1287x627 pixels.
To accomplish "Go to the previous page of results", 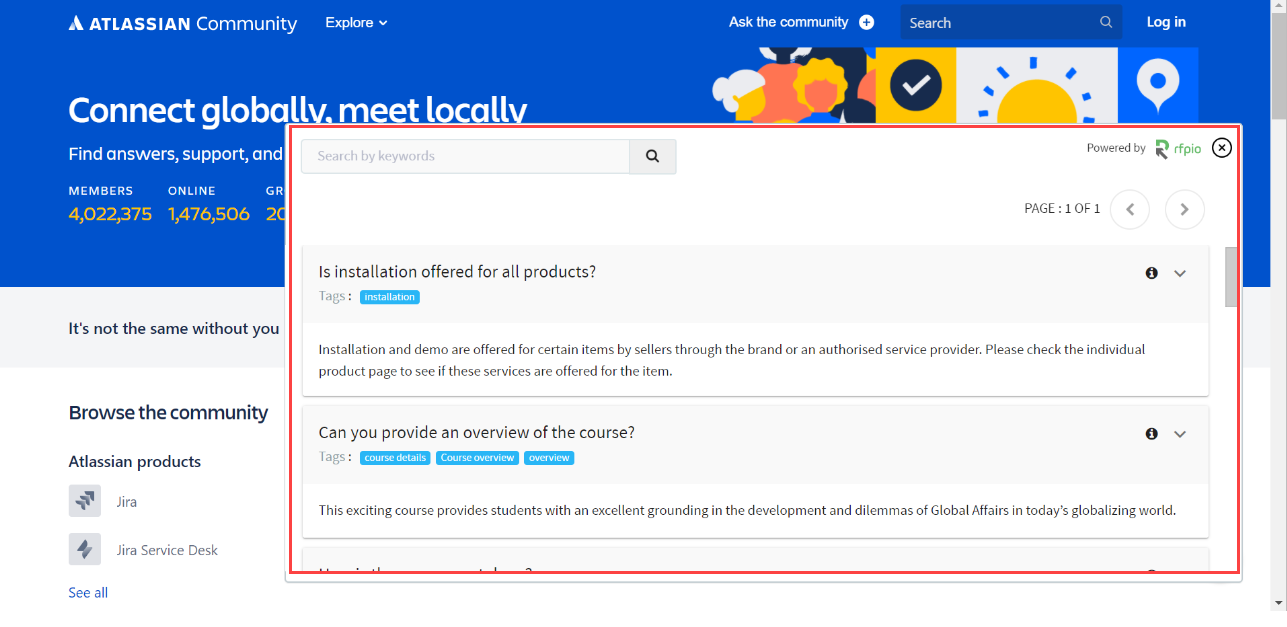I will coord(1130,209).
